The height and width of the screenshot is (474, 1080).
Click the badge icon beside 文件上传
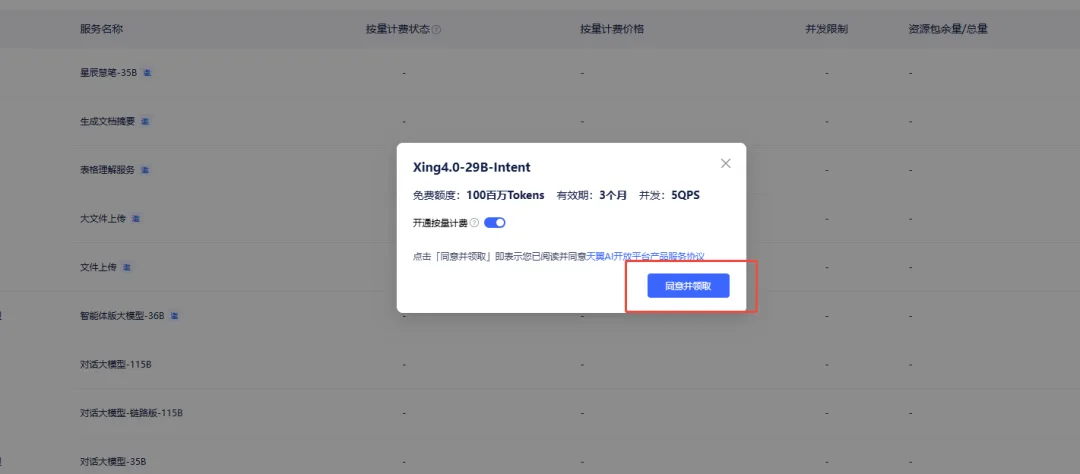[x=127, y=267]
